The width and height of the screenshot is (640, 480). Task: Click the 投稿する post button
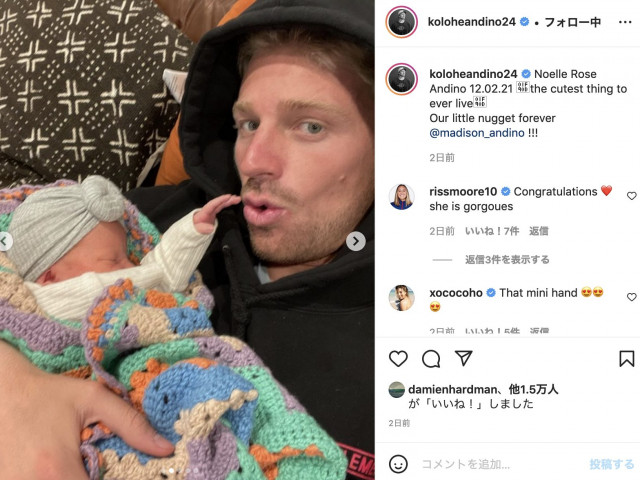[611, 464]
